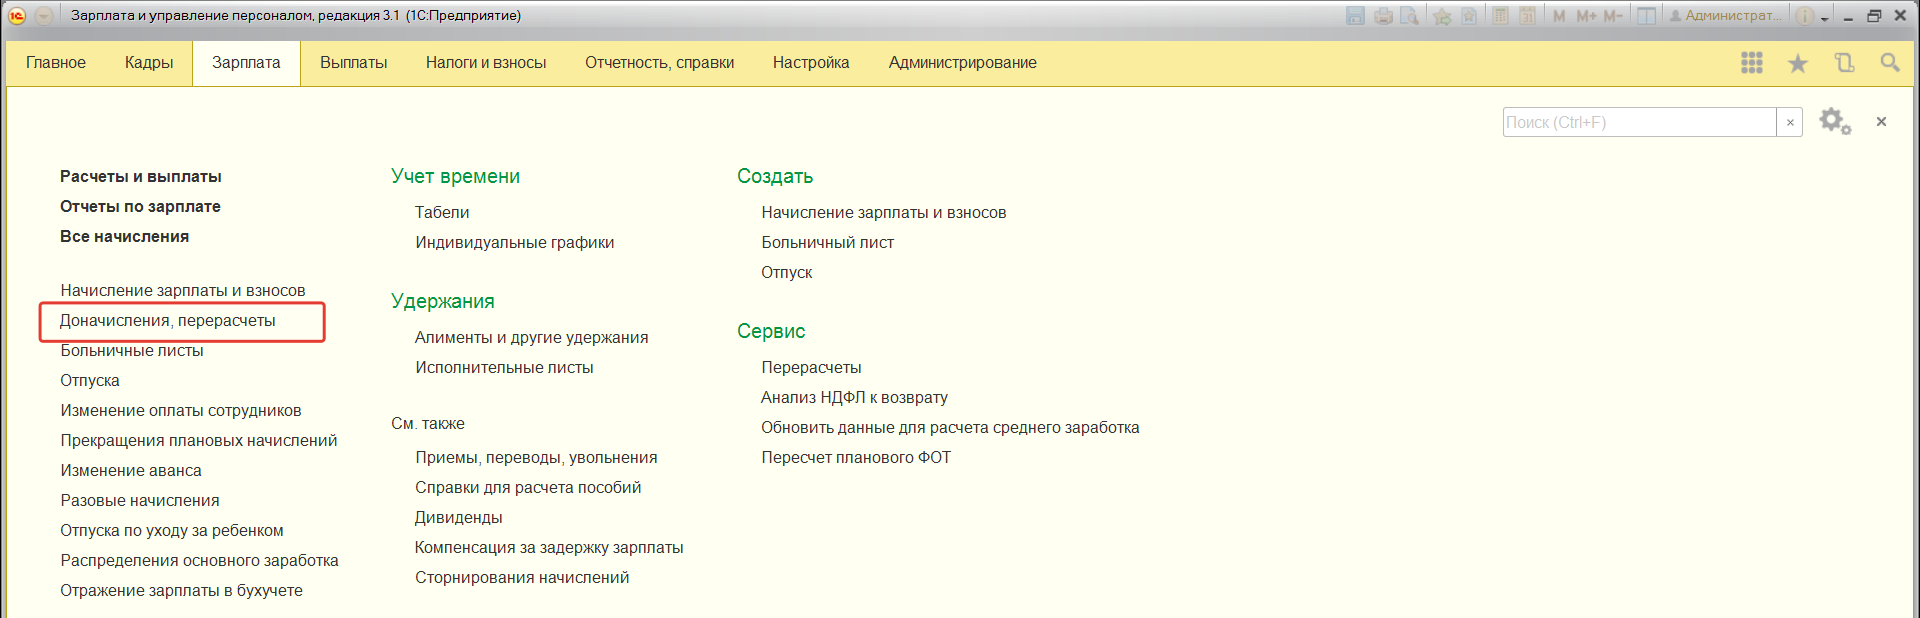Open Распределения основного заработка
1920x618 pixels.
point(199,560)
